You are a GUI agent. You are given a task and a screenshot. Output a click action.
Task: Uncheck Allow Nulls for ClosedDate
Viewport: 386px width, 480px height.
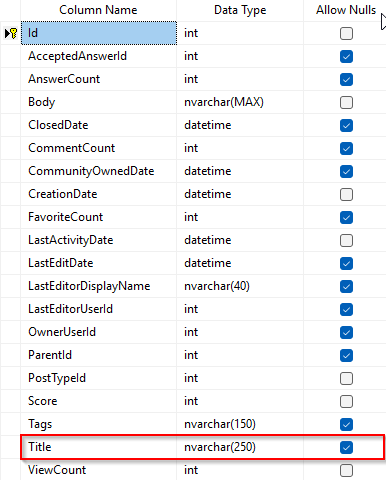tap(346, 125)
